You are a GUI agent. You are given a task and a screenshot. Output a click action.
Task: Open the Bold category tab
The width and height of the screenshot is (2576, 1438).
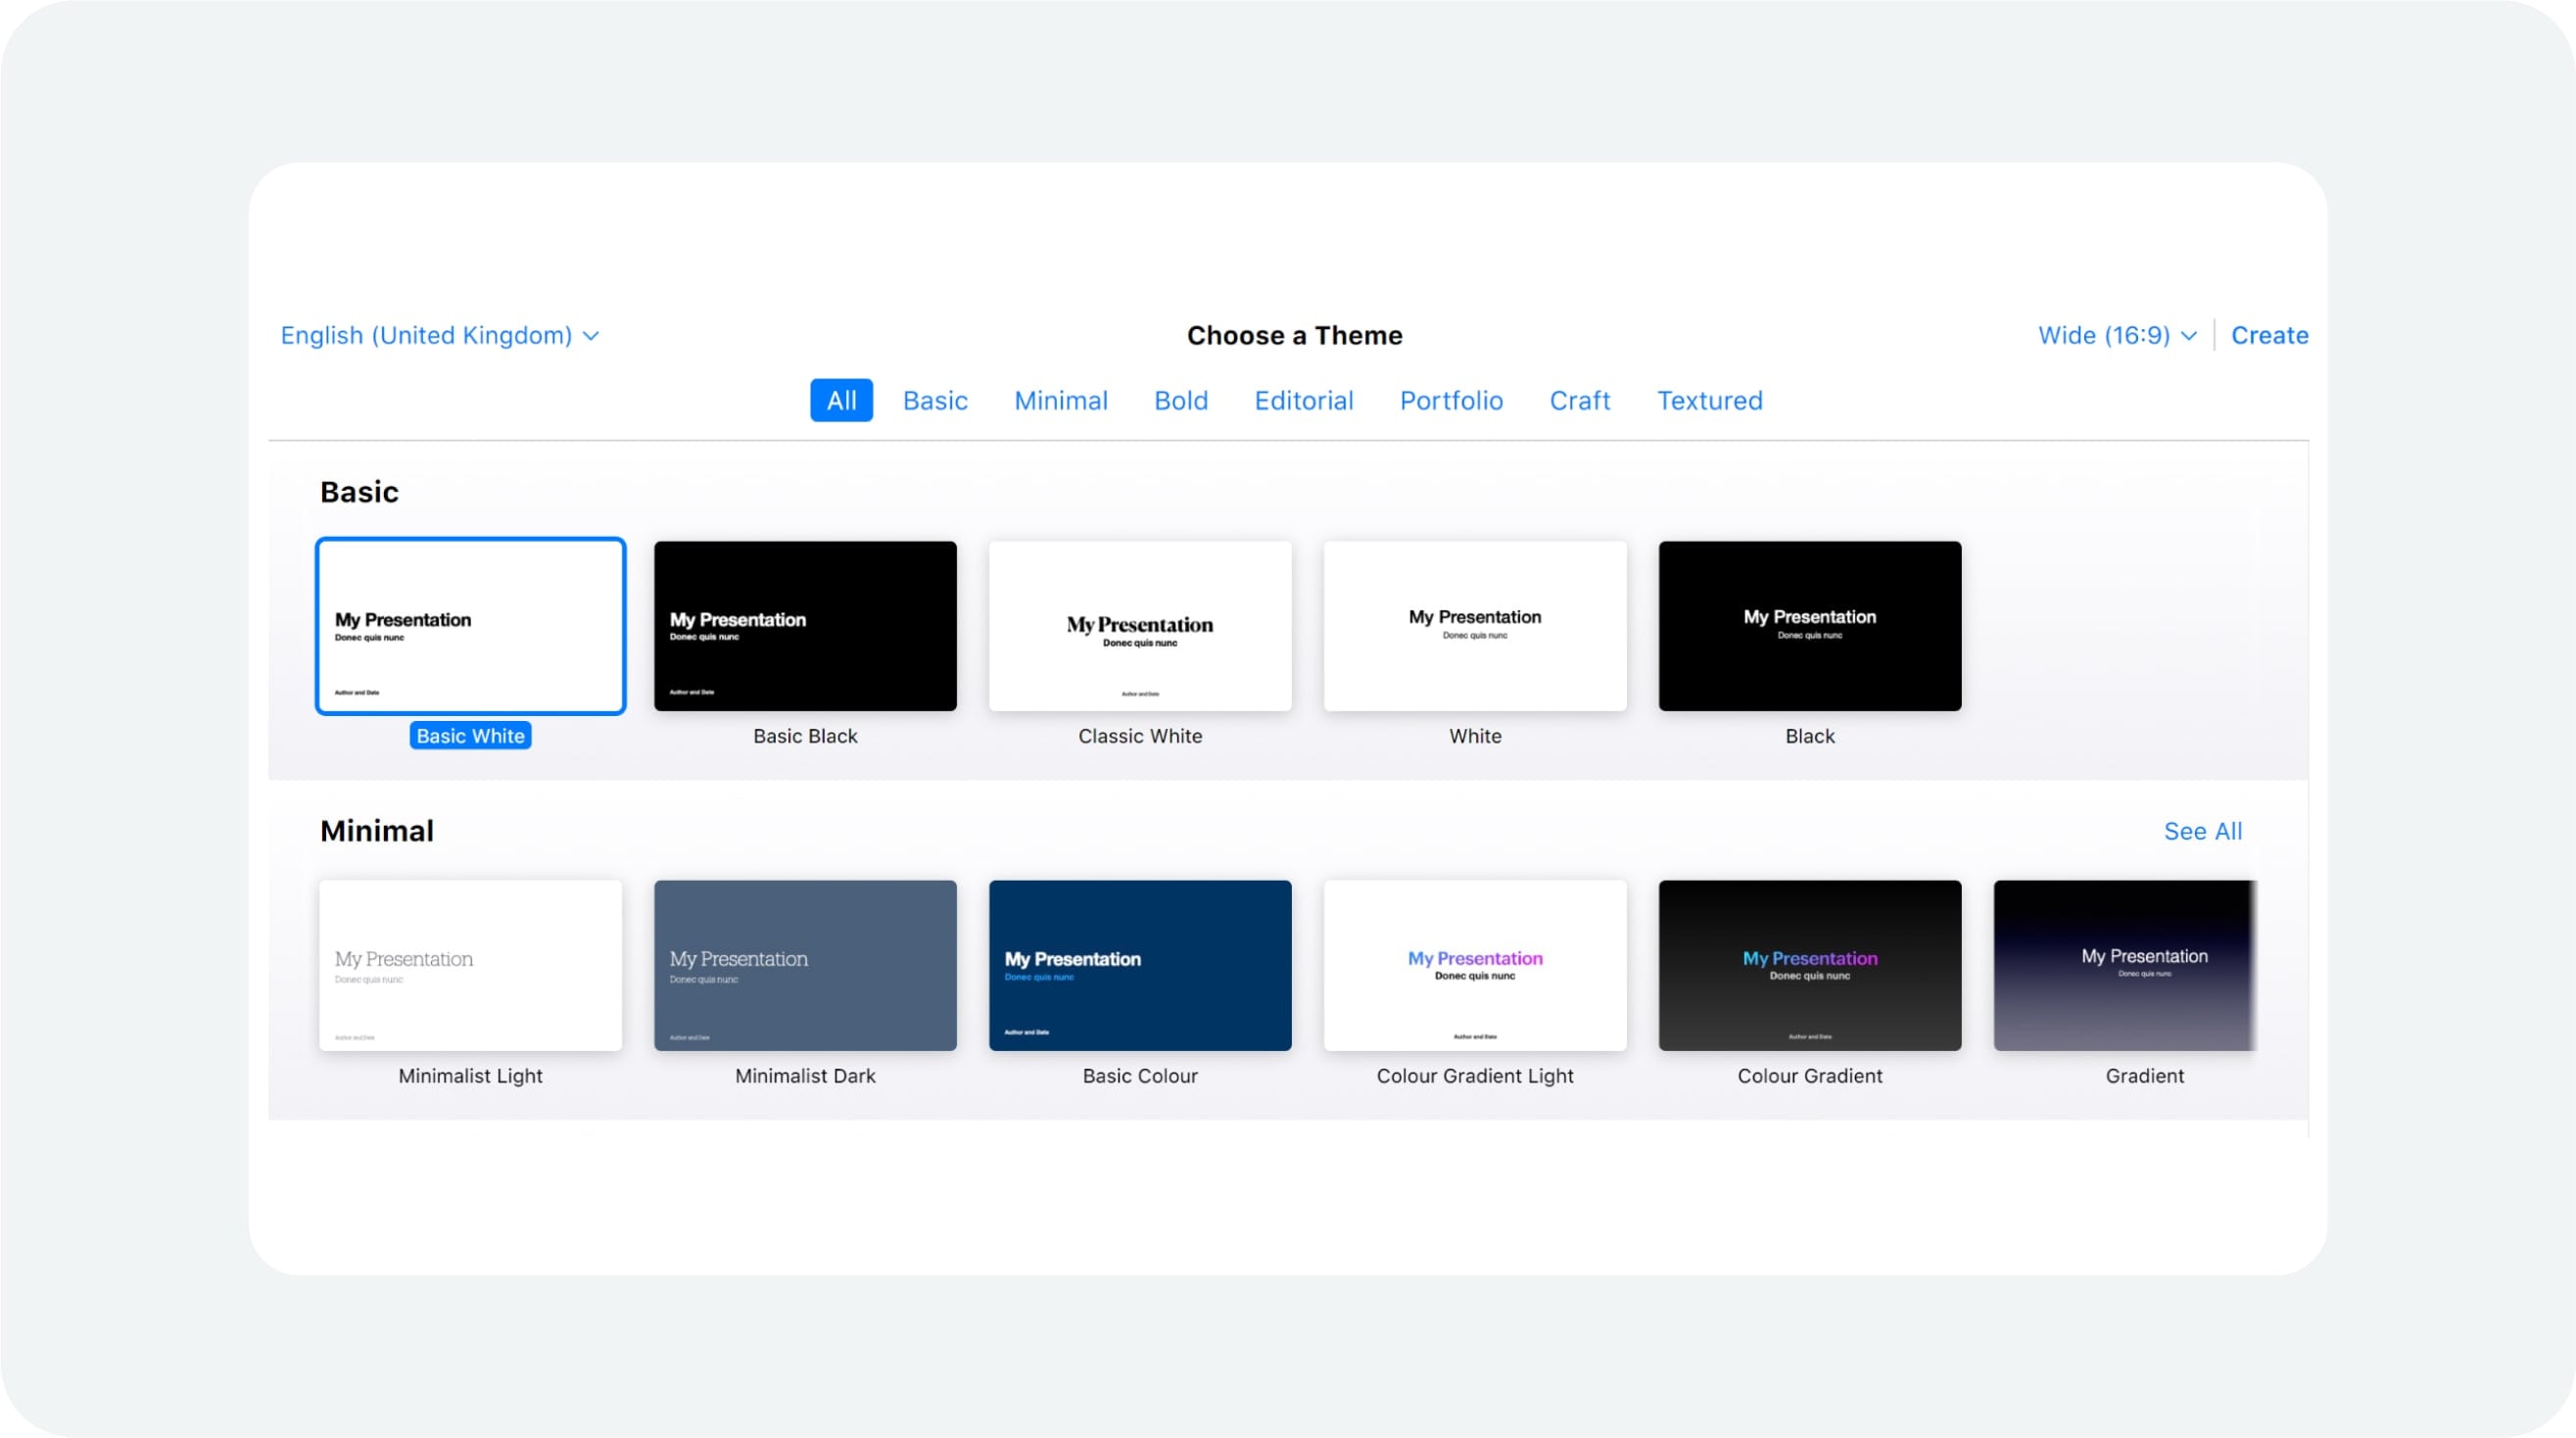pyautogui.click(x=1181, y=400)
